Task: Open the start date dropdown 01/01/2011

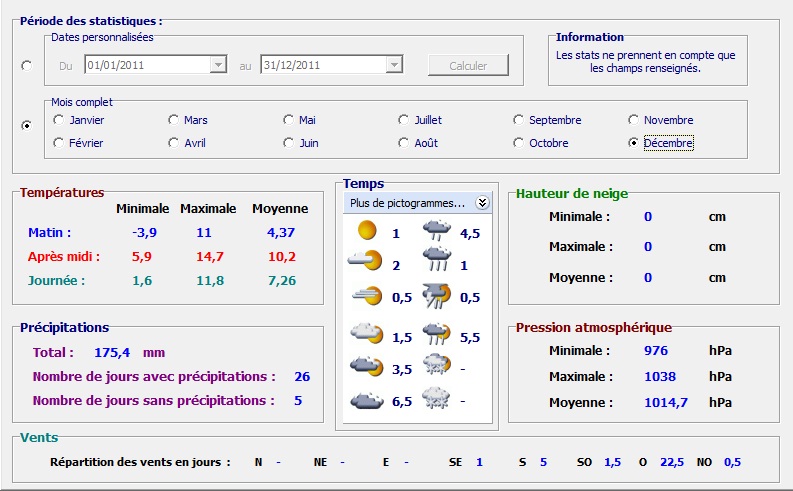Action: point(218,65)
